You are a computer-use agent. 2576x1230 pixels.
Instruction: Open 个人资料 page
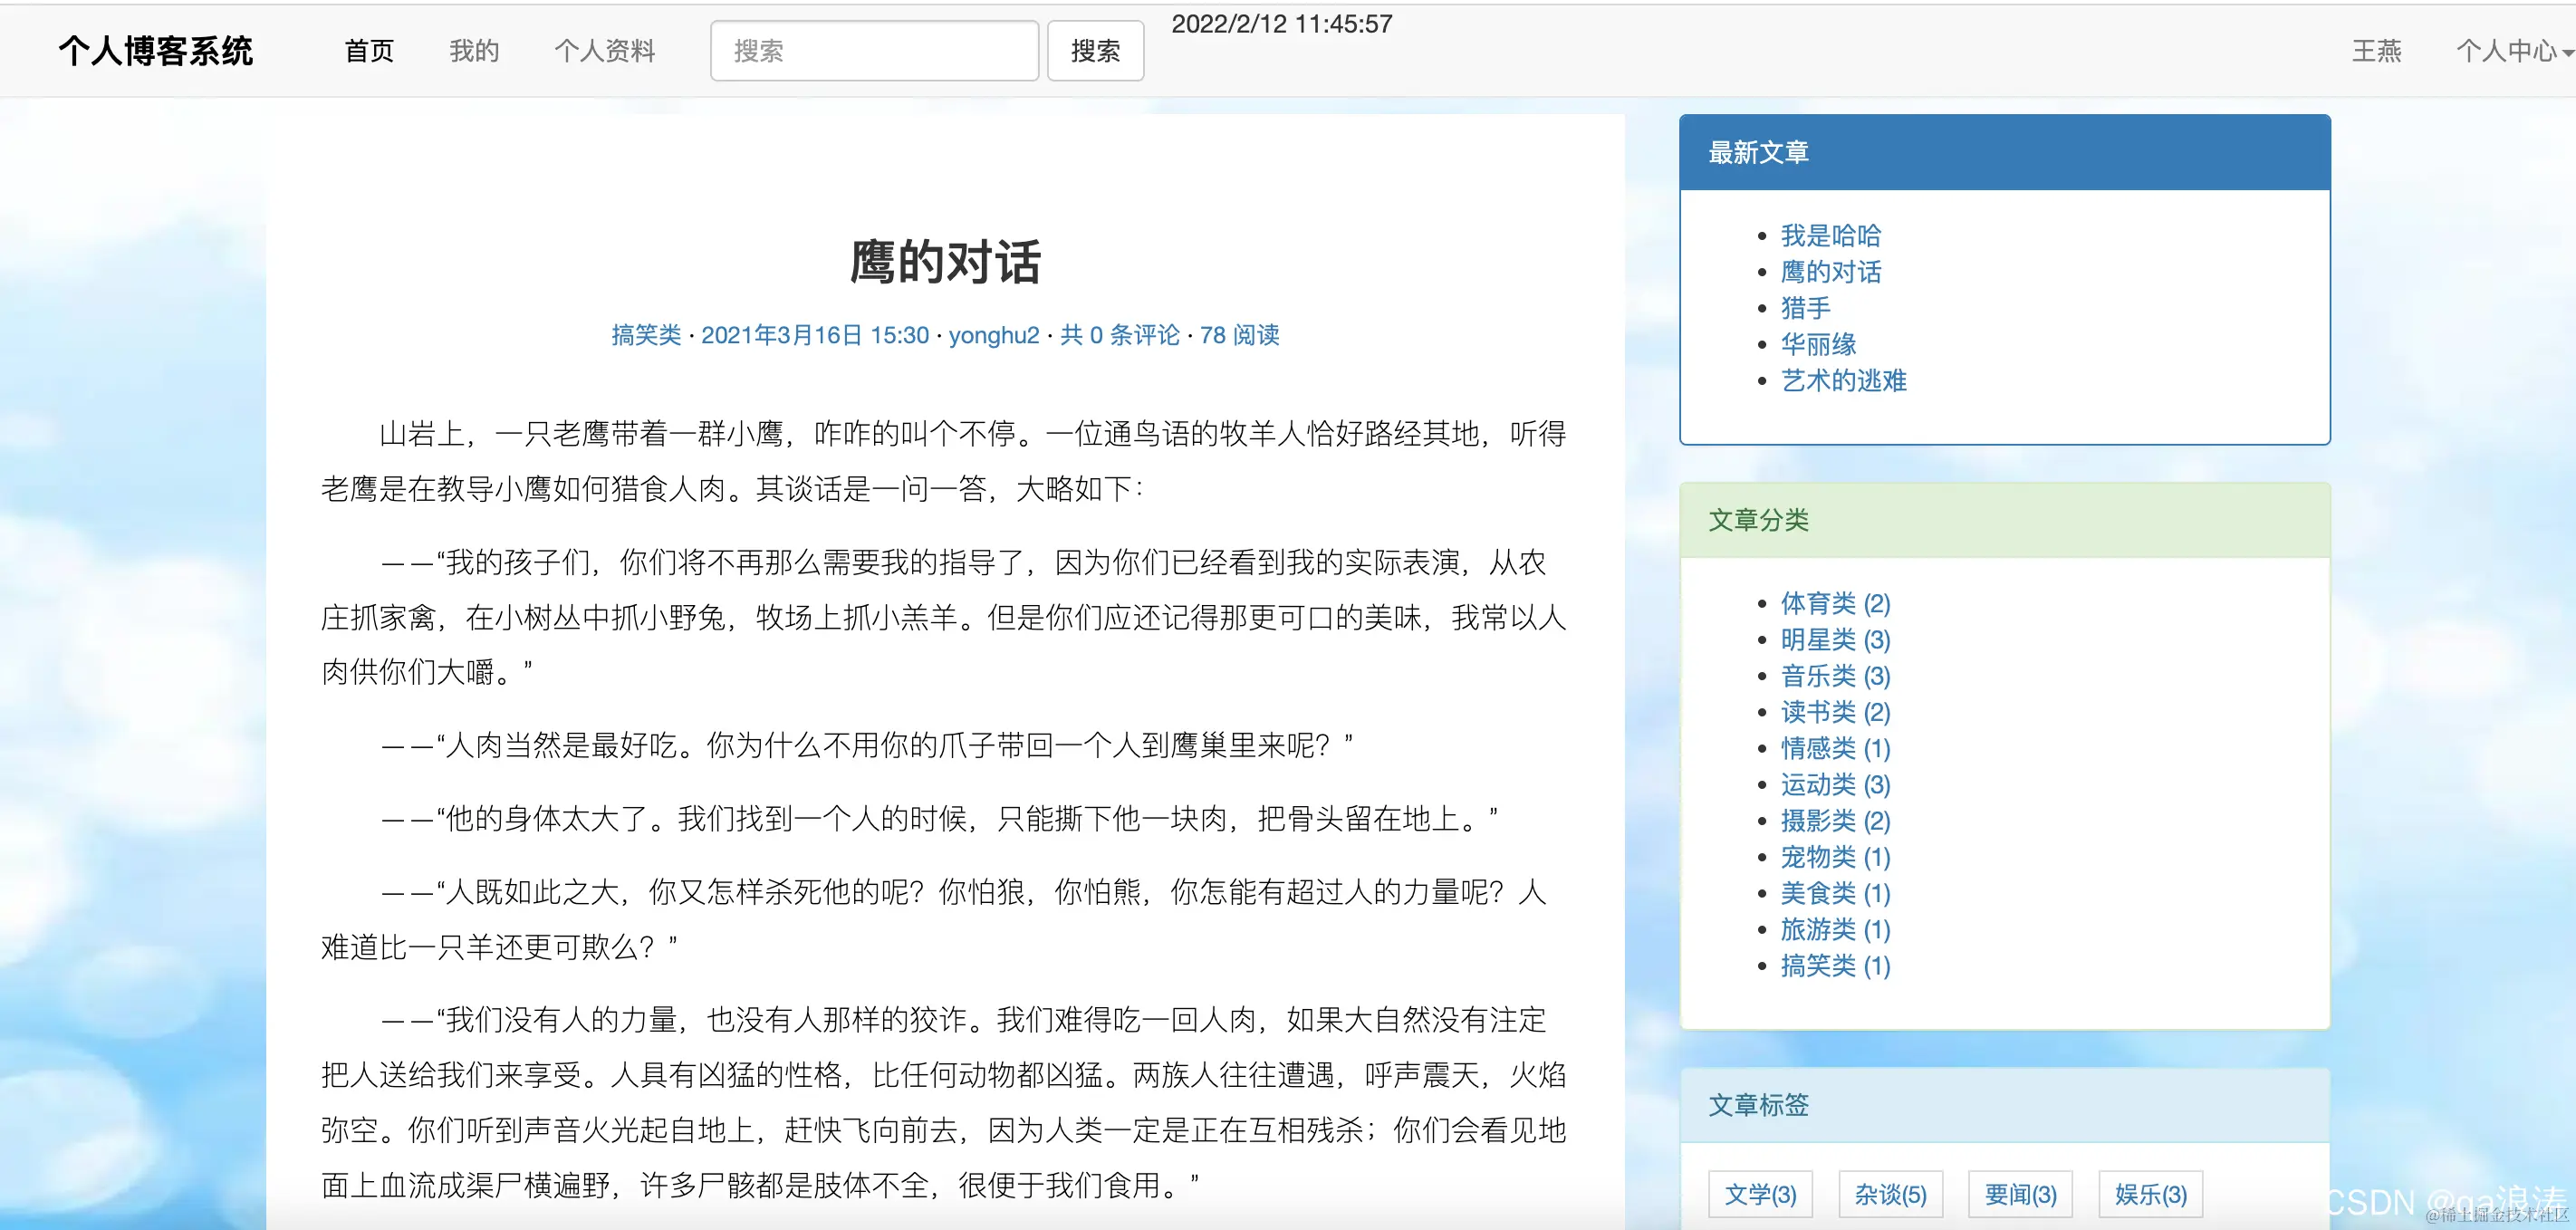605,51
